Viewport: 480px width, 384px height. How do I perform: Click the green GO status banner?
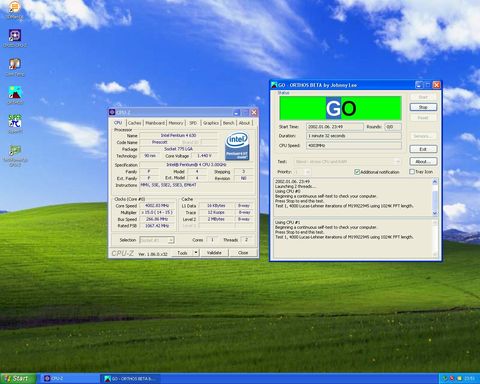pos(340,108)
